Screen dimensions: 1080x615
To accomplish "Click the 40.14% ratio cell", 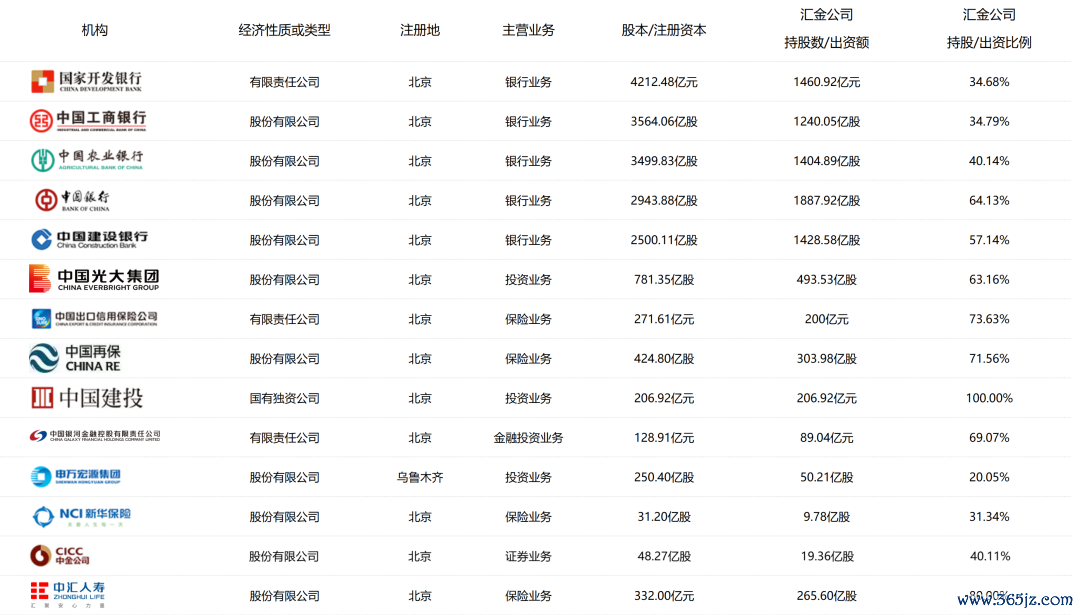I will [989, 160].
